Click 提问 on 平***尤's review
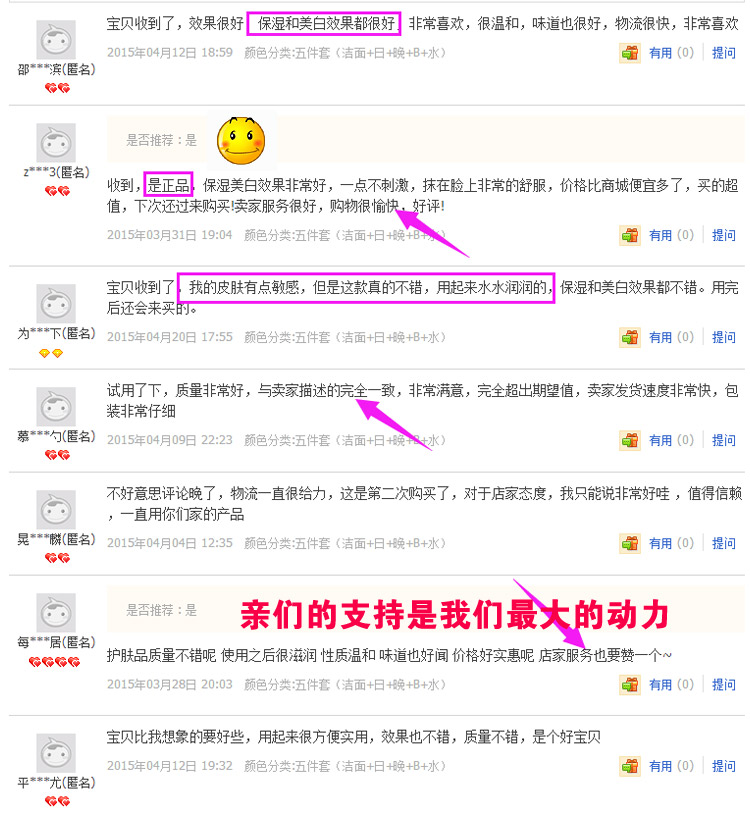 pyautogui.click(x=723, y=766)
